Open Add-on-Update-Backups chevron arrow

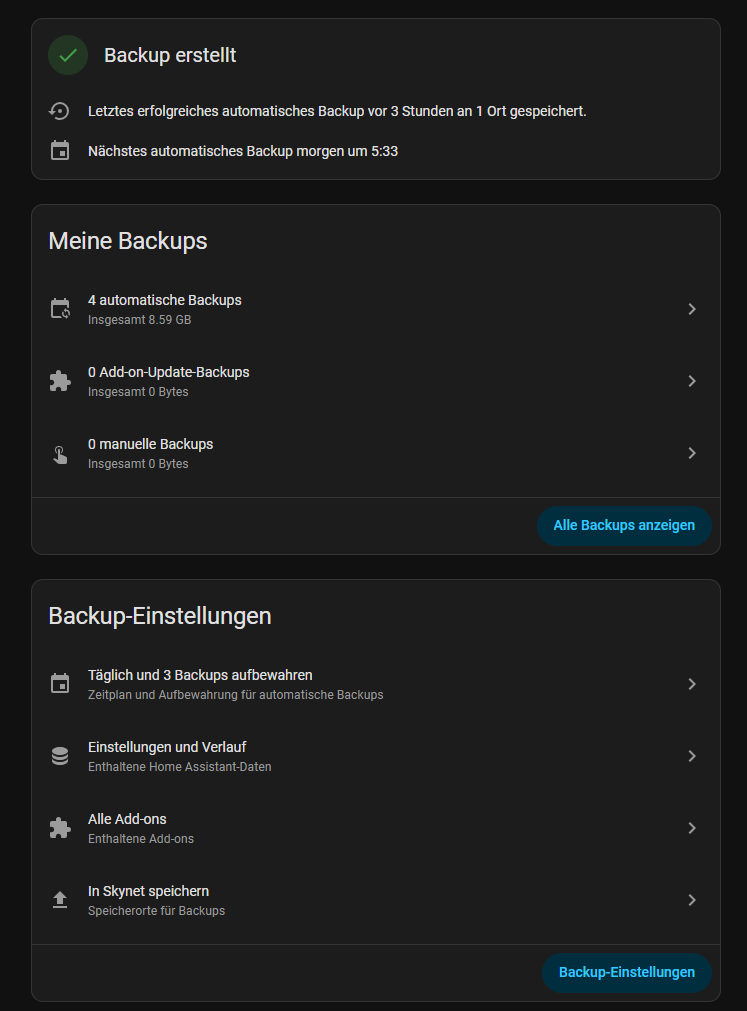pyautogui.click(x=691, y=381)
